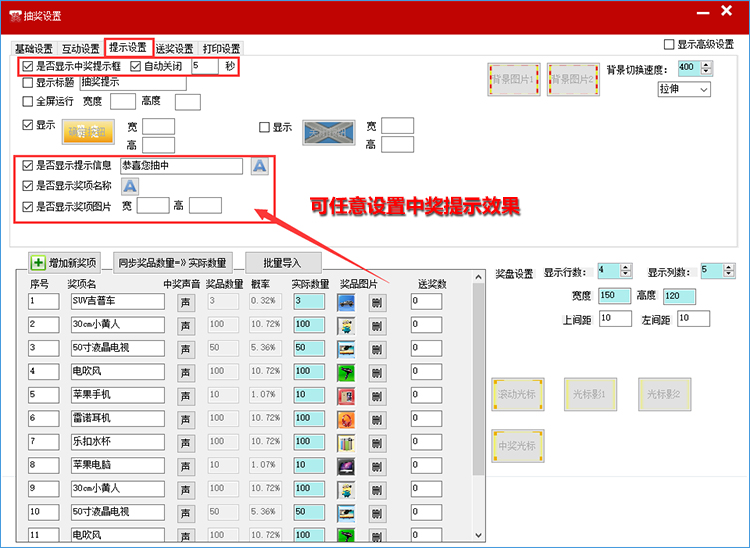Increase 显示行数 using the up arrow
The height and width of the screenshot is (548, 750).
tap(626, 267)
